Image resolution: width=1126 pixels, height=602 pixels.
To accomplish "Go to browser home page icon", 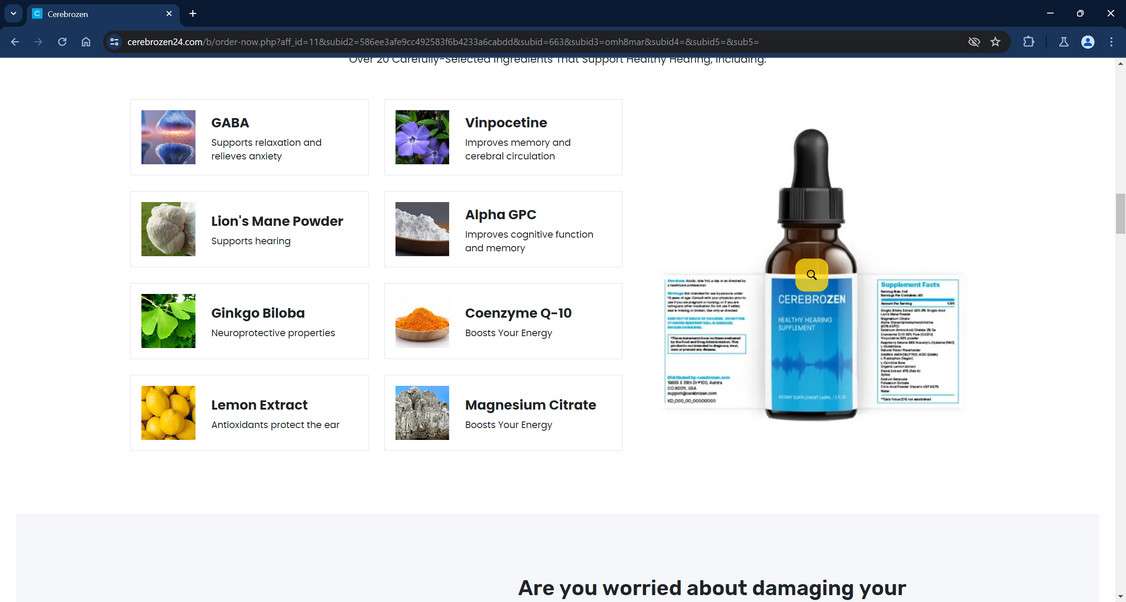I will tap(86, 42).
